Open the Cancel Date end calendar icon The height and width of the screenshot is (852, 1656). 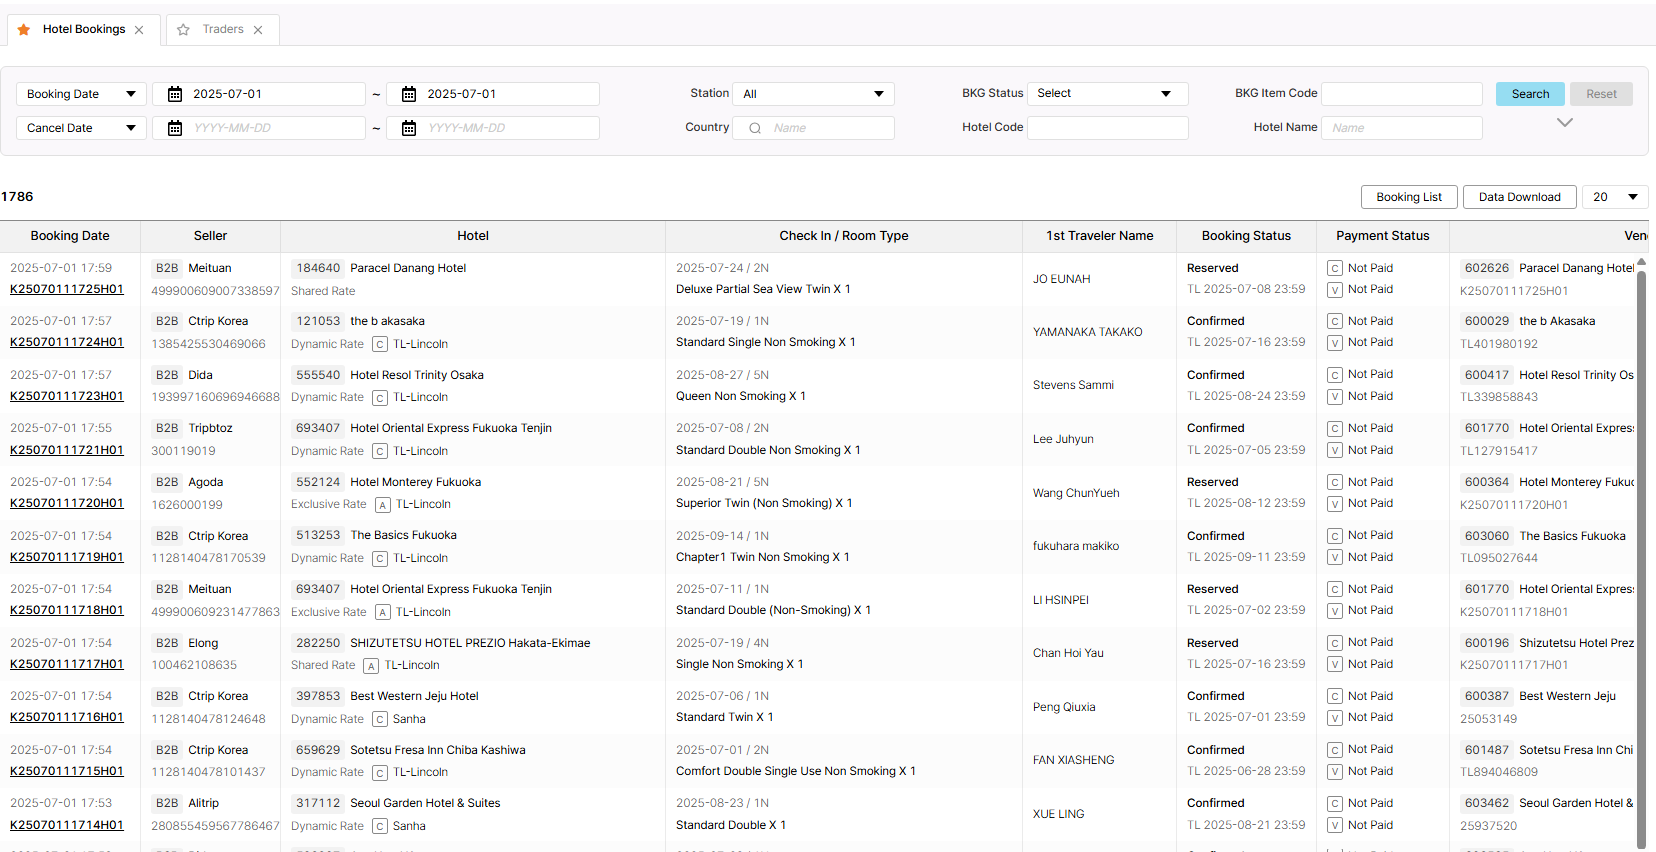[409, 128]
